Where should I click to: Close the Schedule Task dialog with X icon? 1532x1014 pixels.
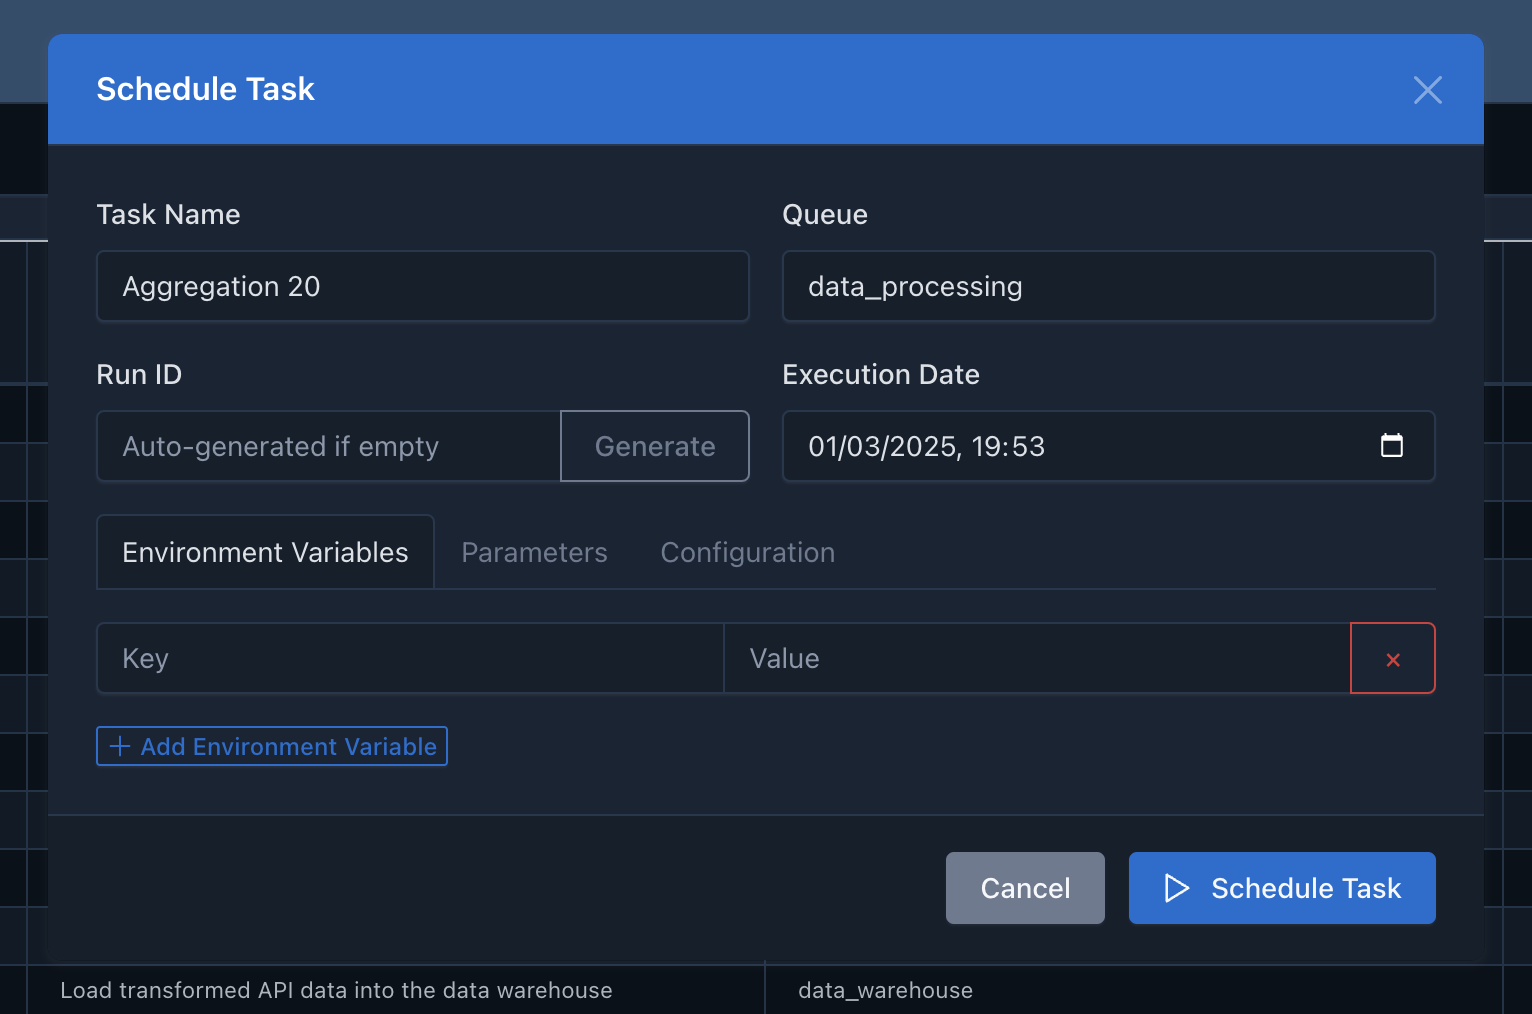(1427, 90)
